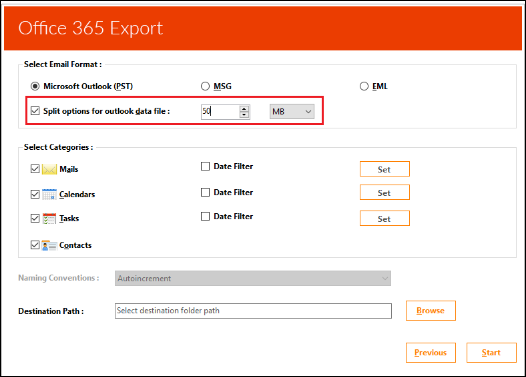
Task: Uncheck the Tasks category checkbox
Action: point(35,218)
